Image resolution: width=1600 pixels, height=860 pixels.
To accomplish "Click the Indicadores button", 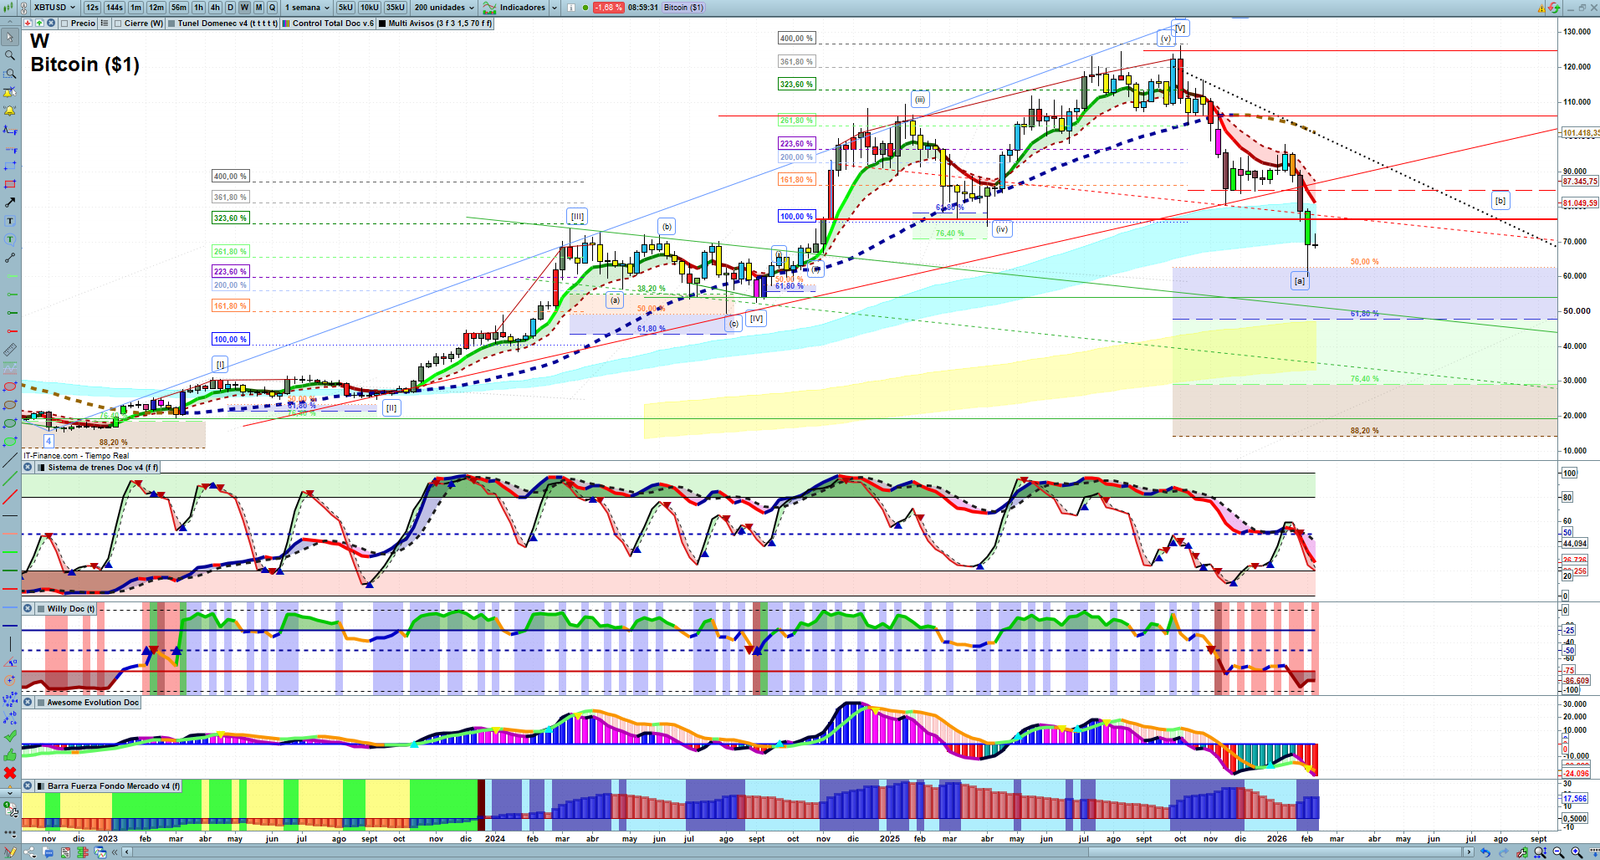I will click(516, 7).
